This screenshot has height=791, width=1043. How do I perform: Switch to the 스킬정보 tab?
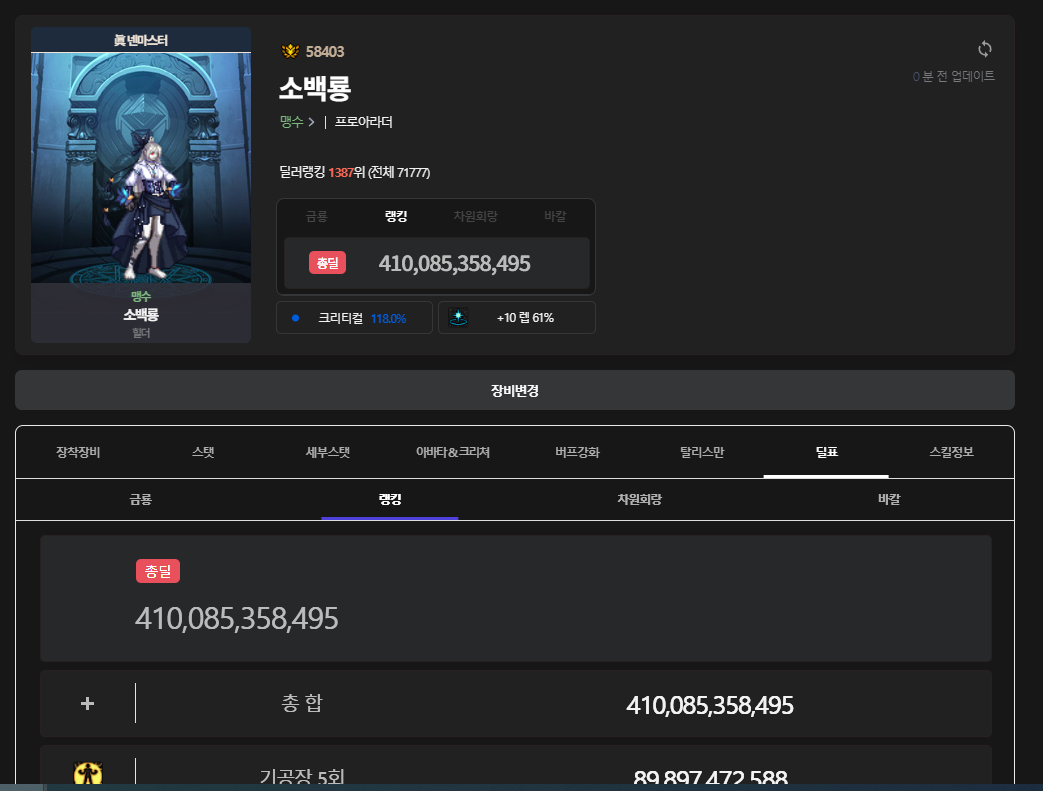(x=951, y=452)
